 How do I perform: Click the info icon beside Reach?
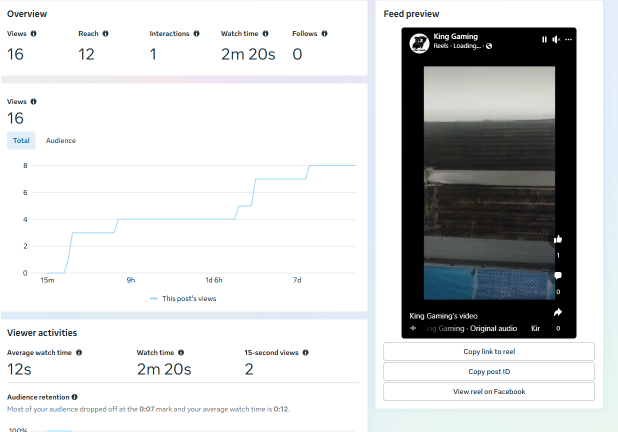point(105,34)
